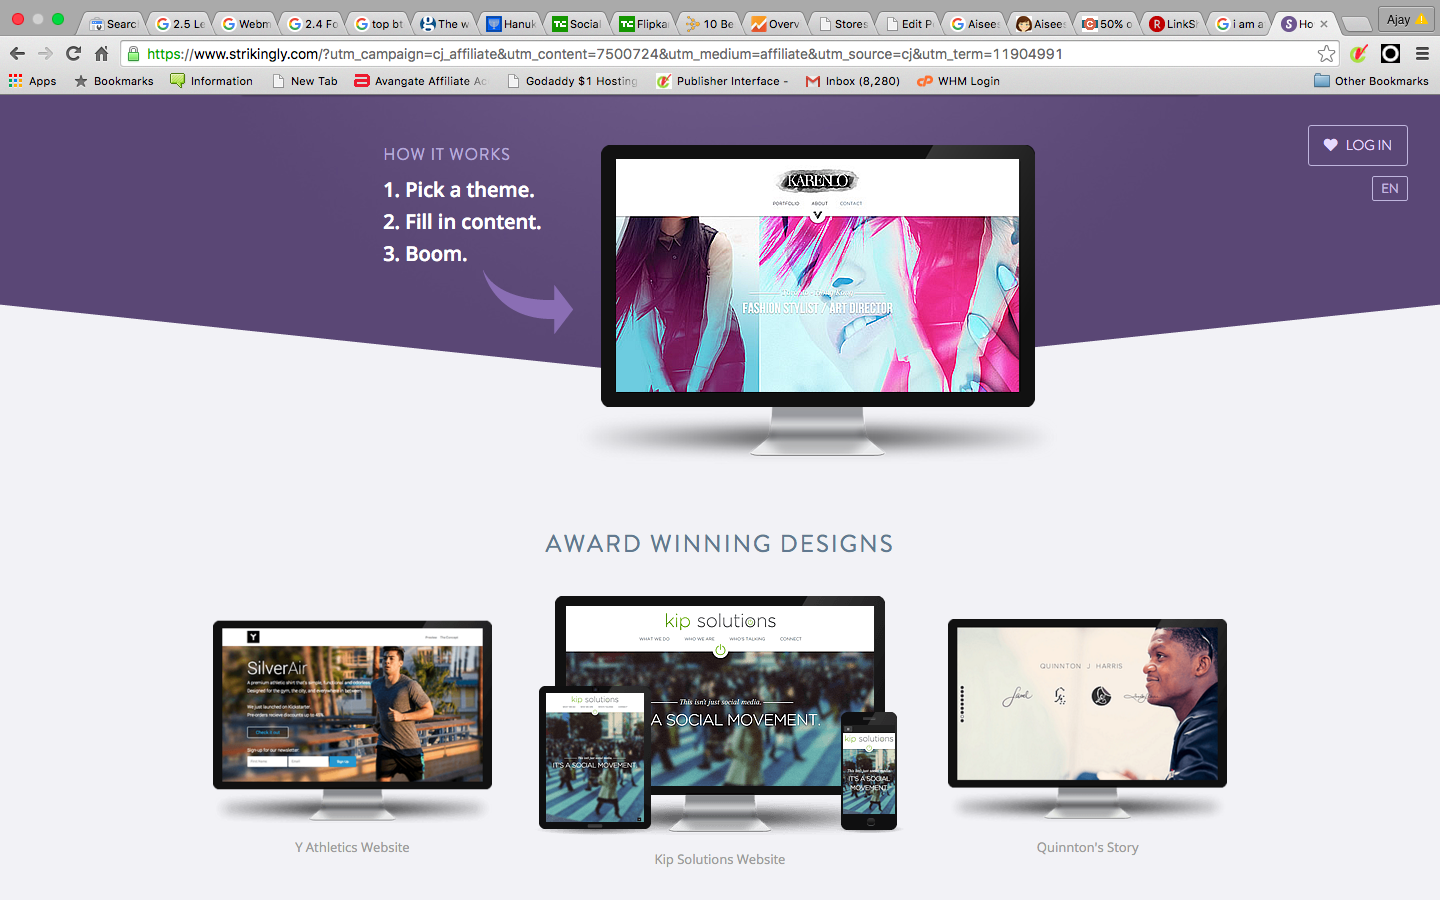Viewport: 1440px width, 900px height.
Task: Open the Ajay profile switcher
Action: [1406, 20]
